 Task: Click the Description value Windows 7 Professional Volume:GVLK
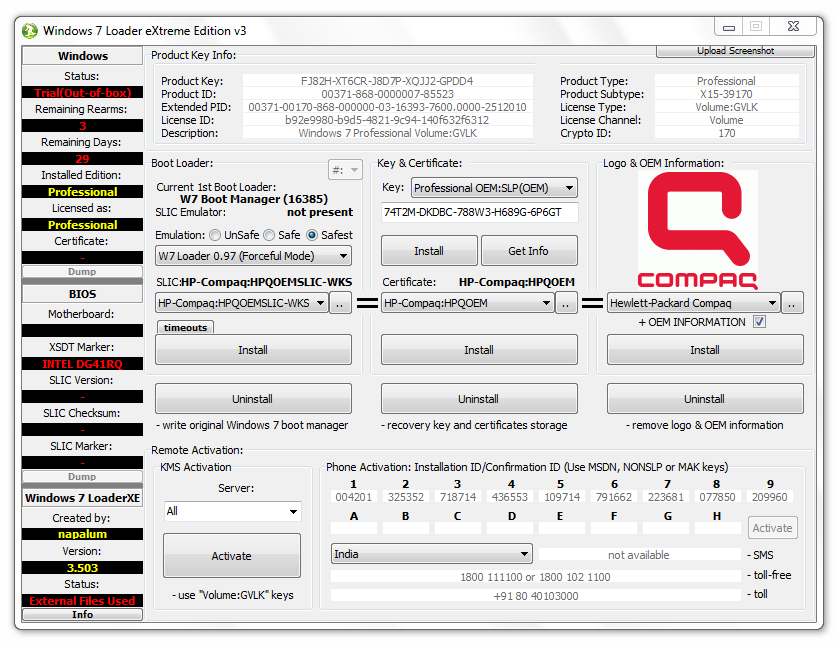tap(388, 133)
